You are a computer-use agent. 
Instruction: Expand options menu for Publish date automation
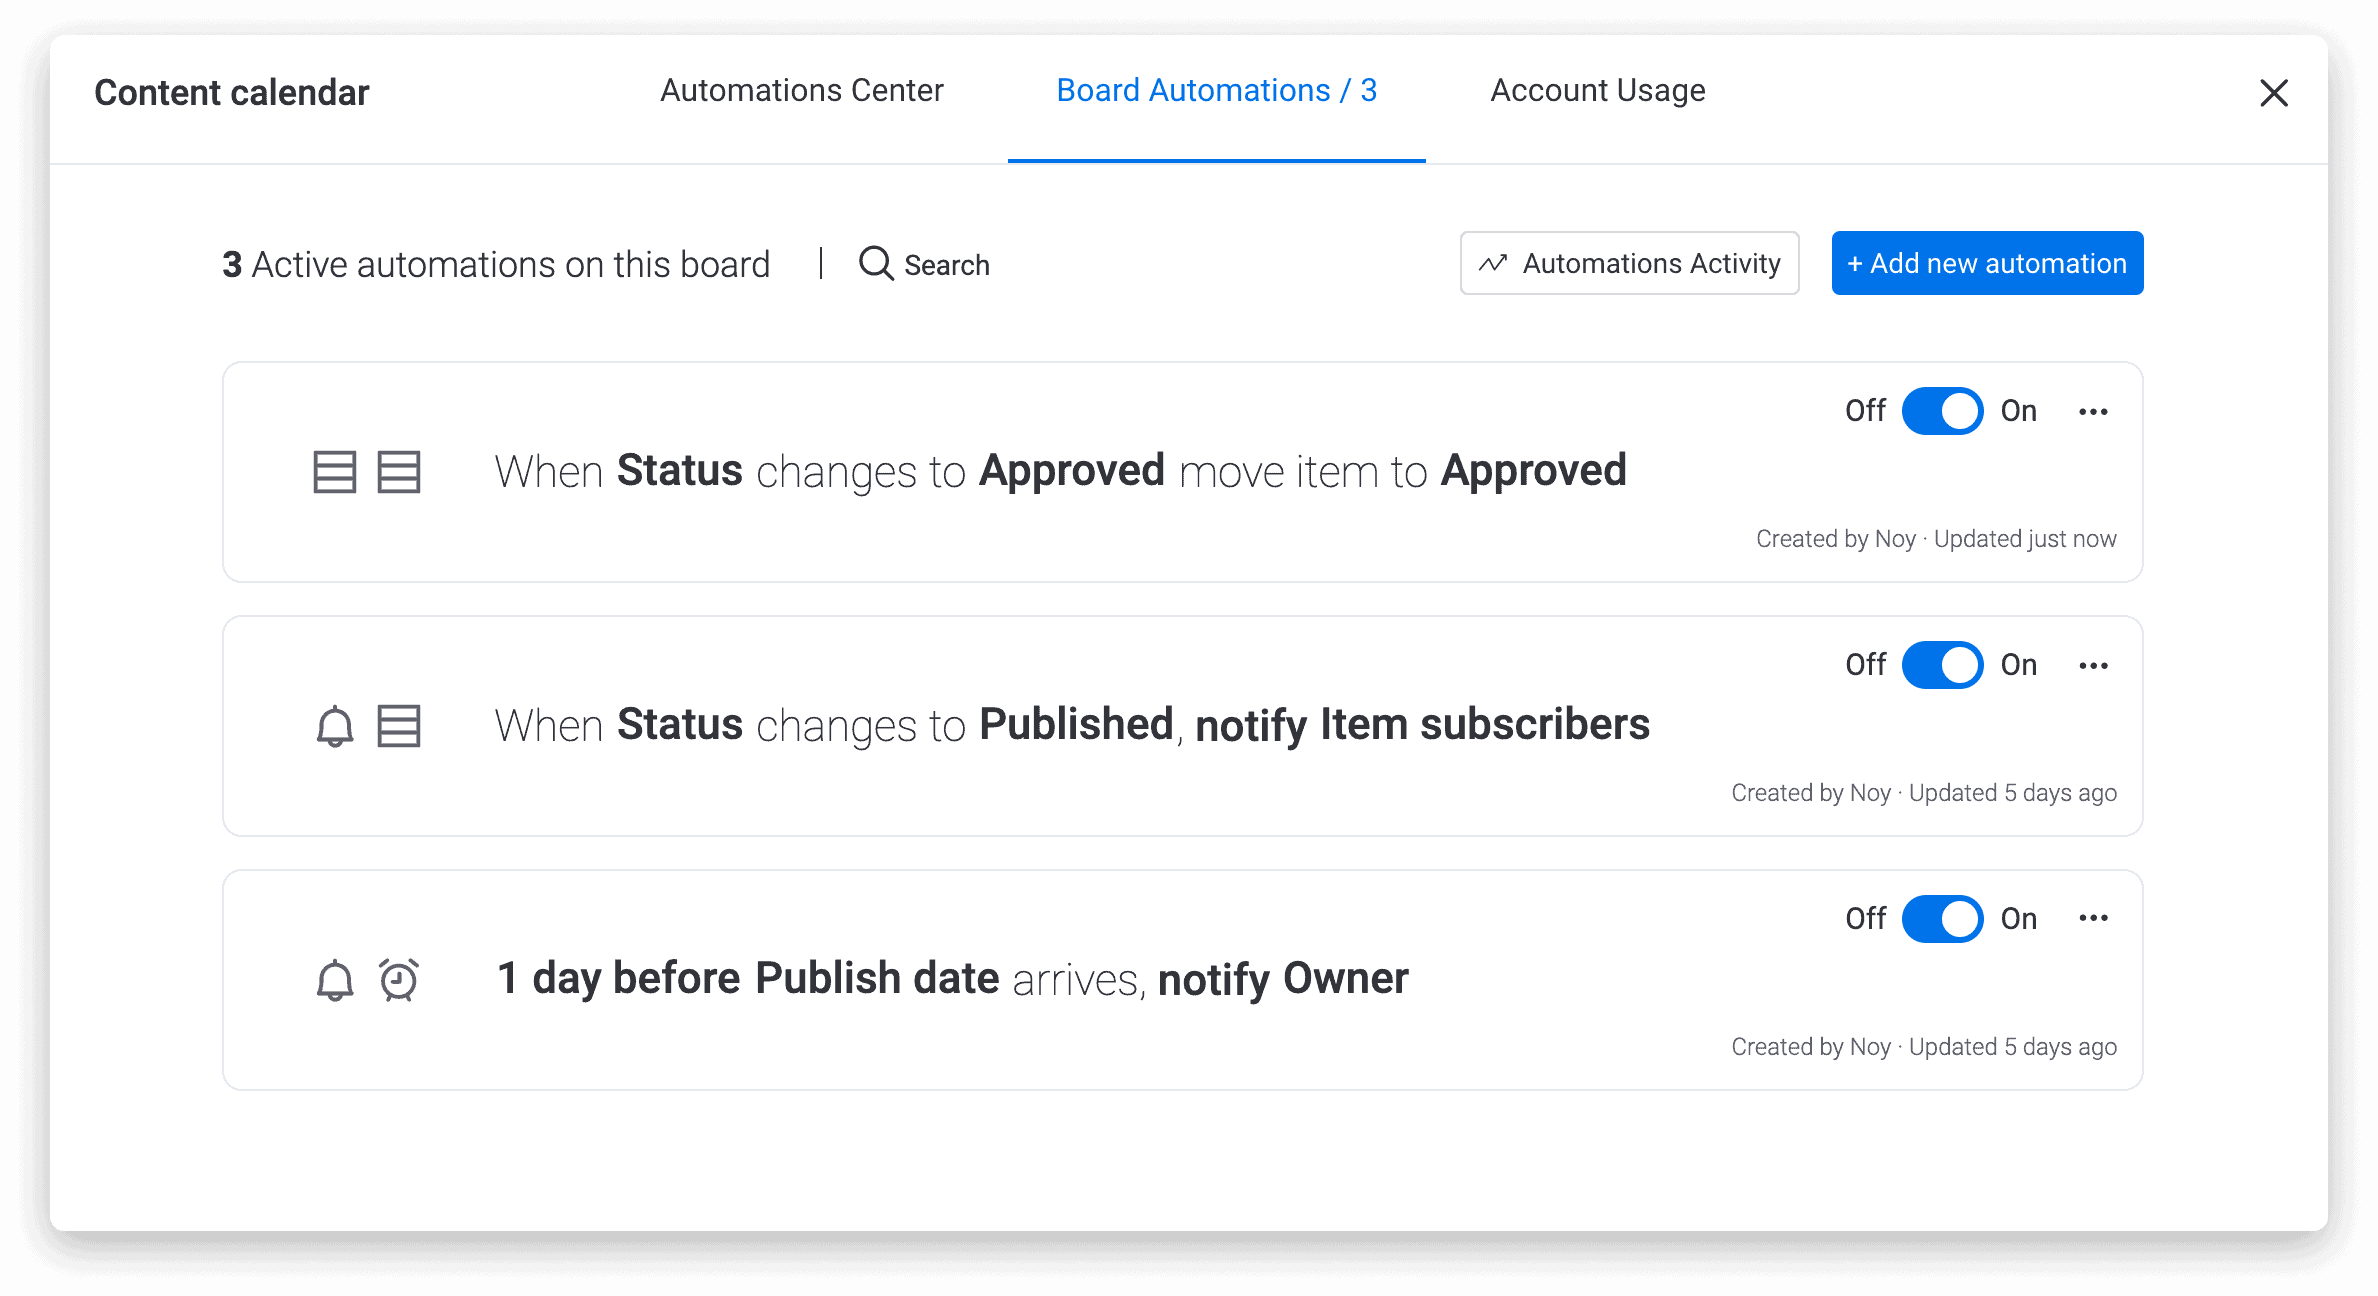click(x=2093, y=919)
